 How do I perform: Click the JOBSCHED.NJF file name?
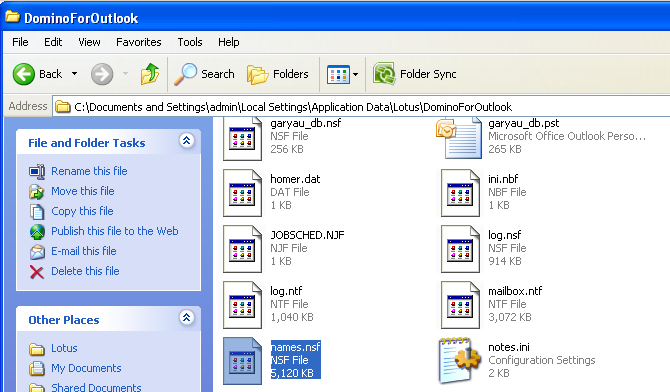[307, 235]
